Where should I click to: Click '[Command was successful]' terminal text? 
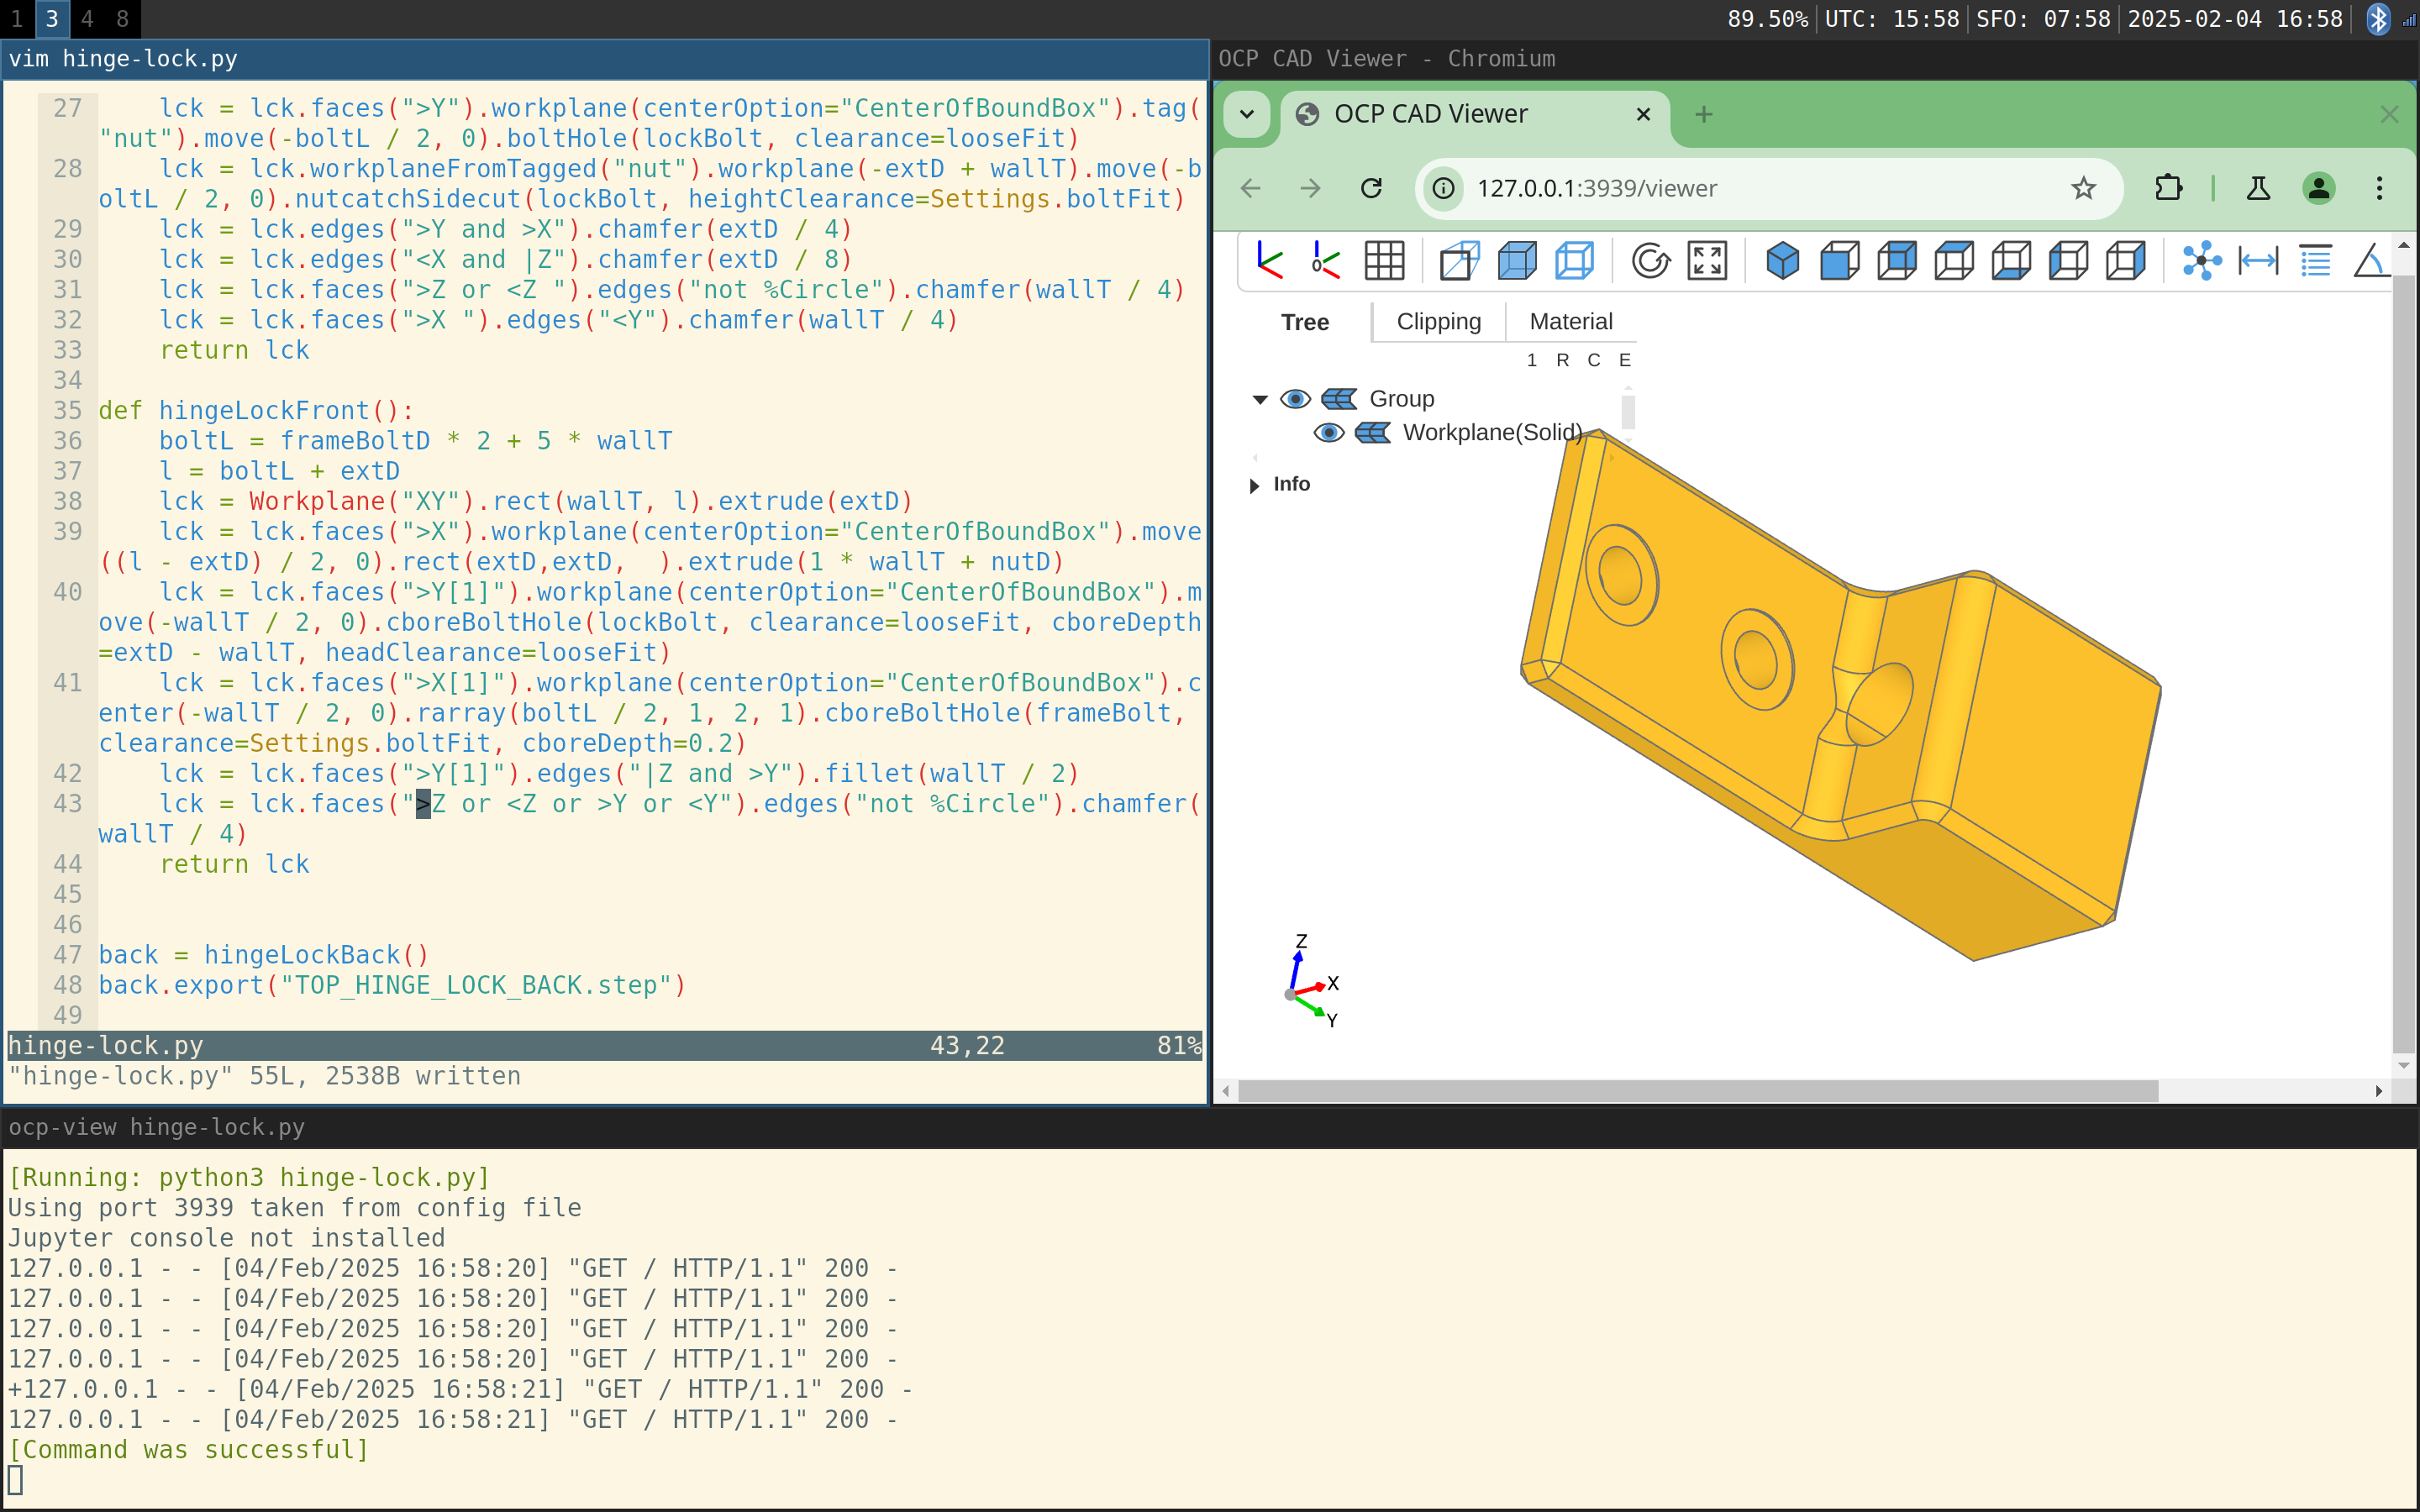coord(188,1450)
